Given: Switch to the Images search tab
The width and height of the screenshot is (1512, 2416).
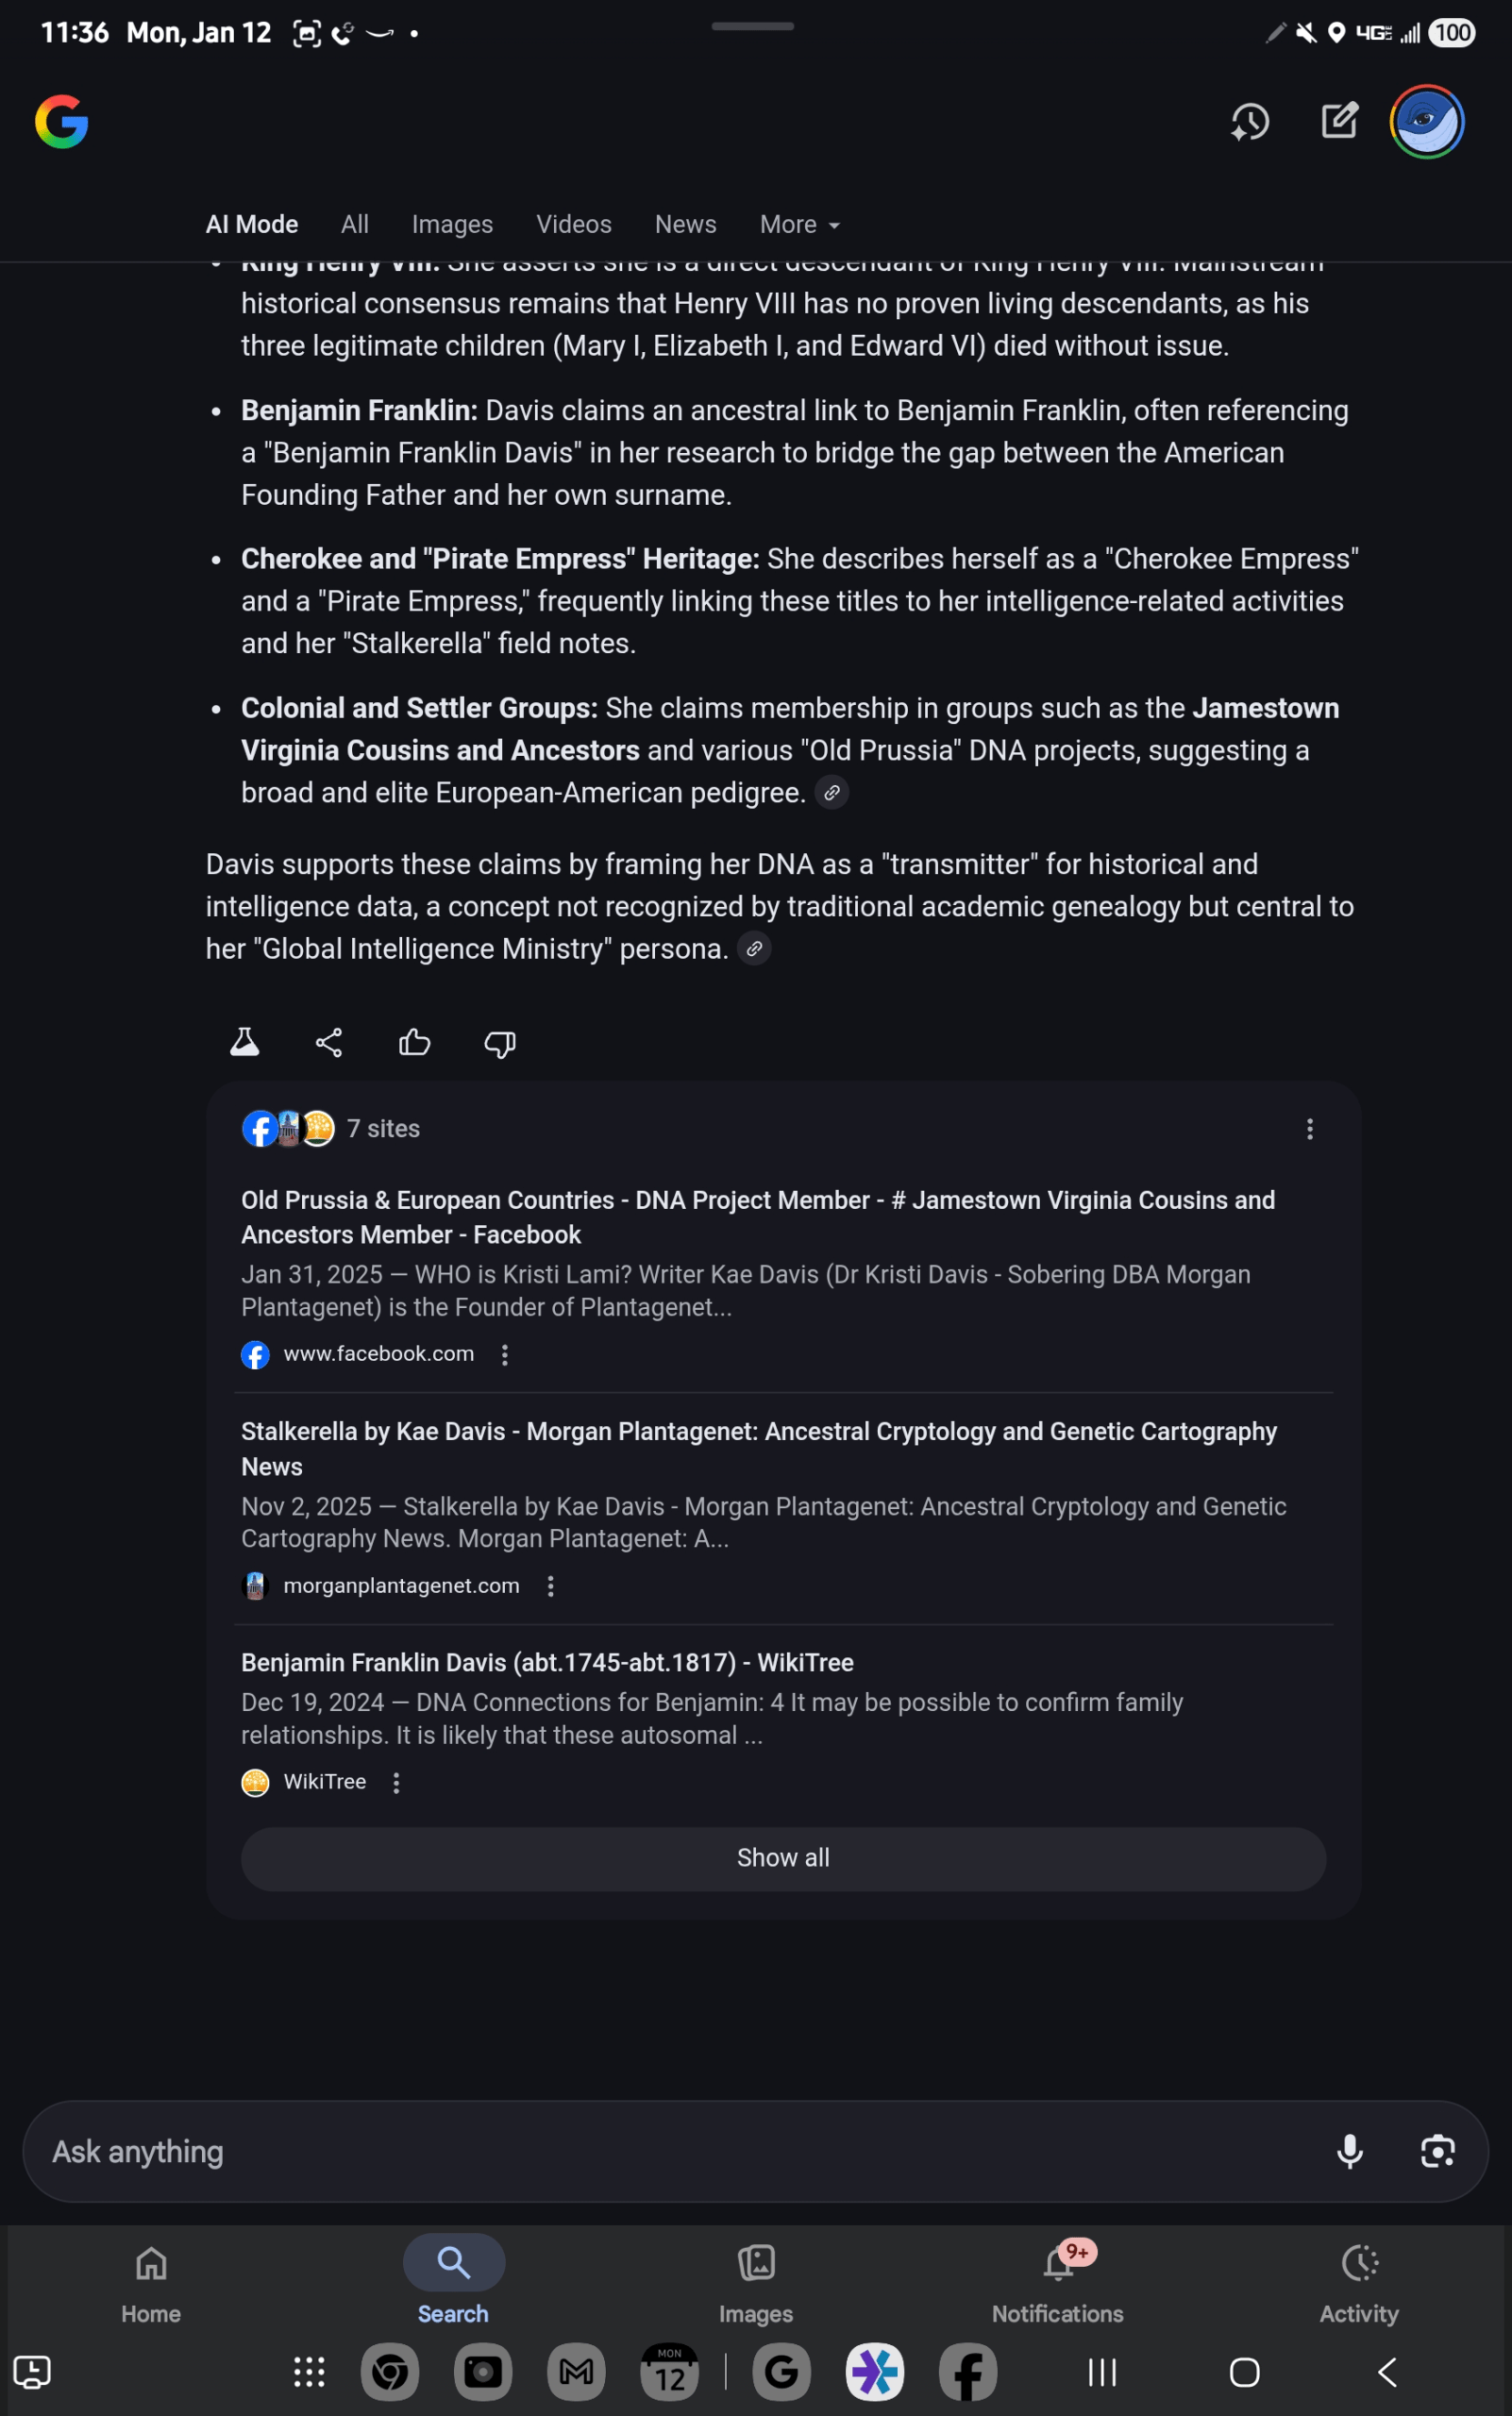Looking at the screenshot, I should (x=452, y=224).
